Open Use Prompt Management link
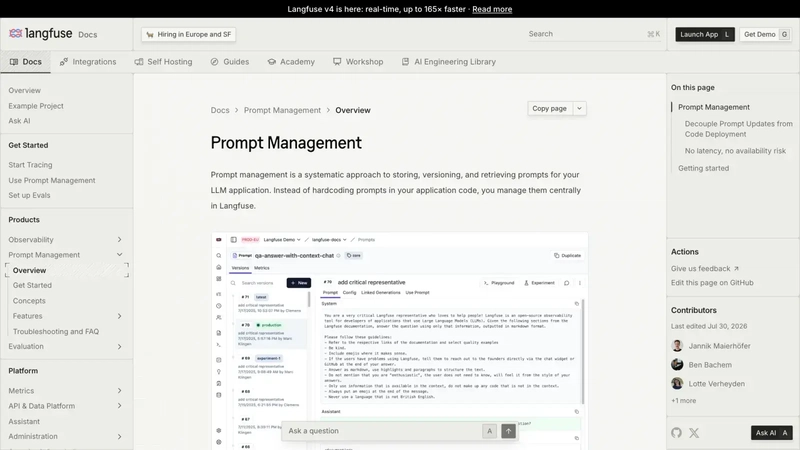Image resolution: width=800 pixels, height=450 pixels. (52, 180)
